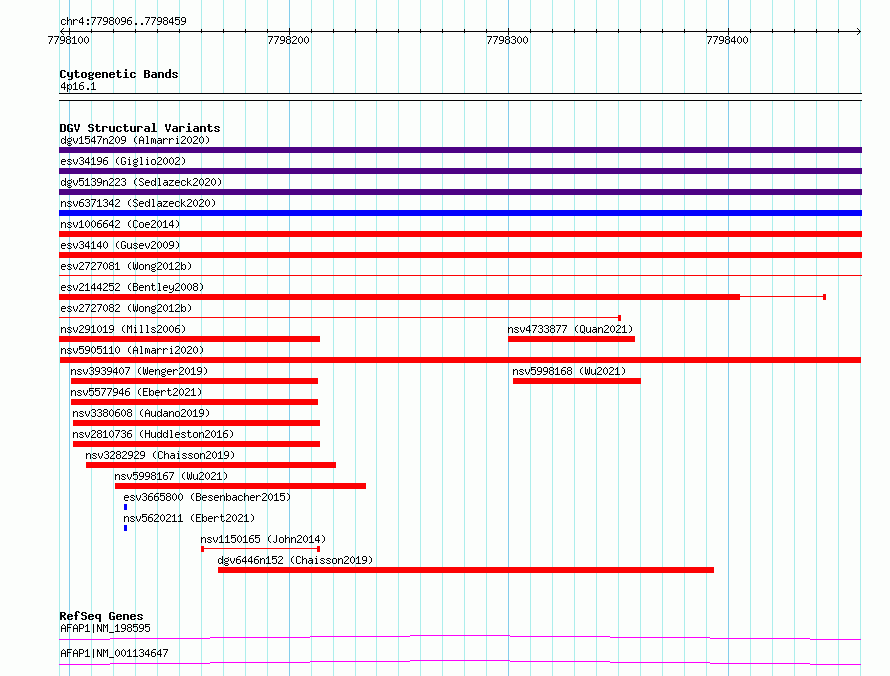
Task: Open nsv5577946 (Ebert2021) variant label
Action: point(136,392)
